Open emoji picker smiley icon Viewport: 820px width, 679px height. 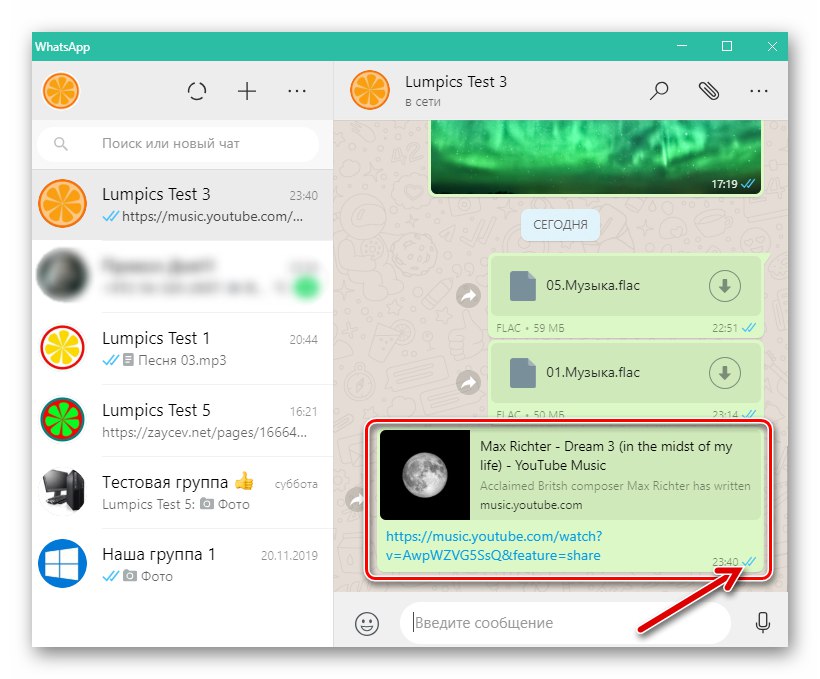click(x=367, y=624)
